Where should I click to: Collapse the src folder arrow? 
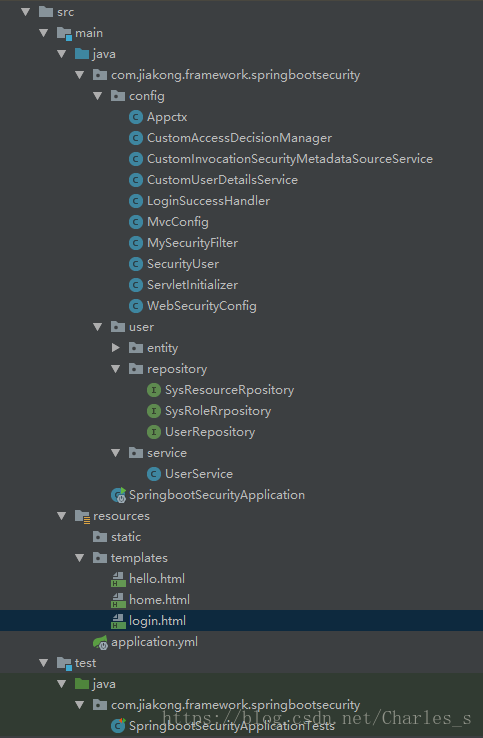click(25, 12)
